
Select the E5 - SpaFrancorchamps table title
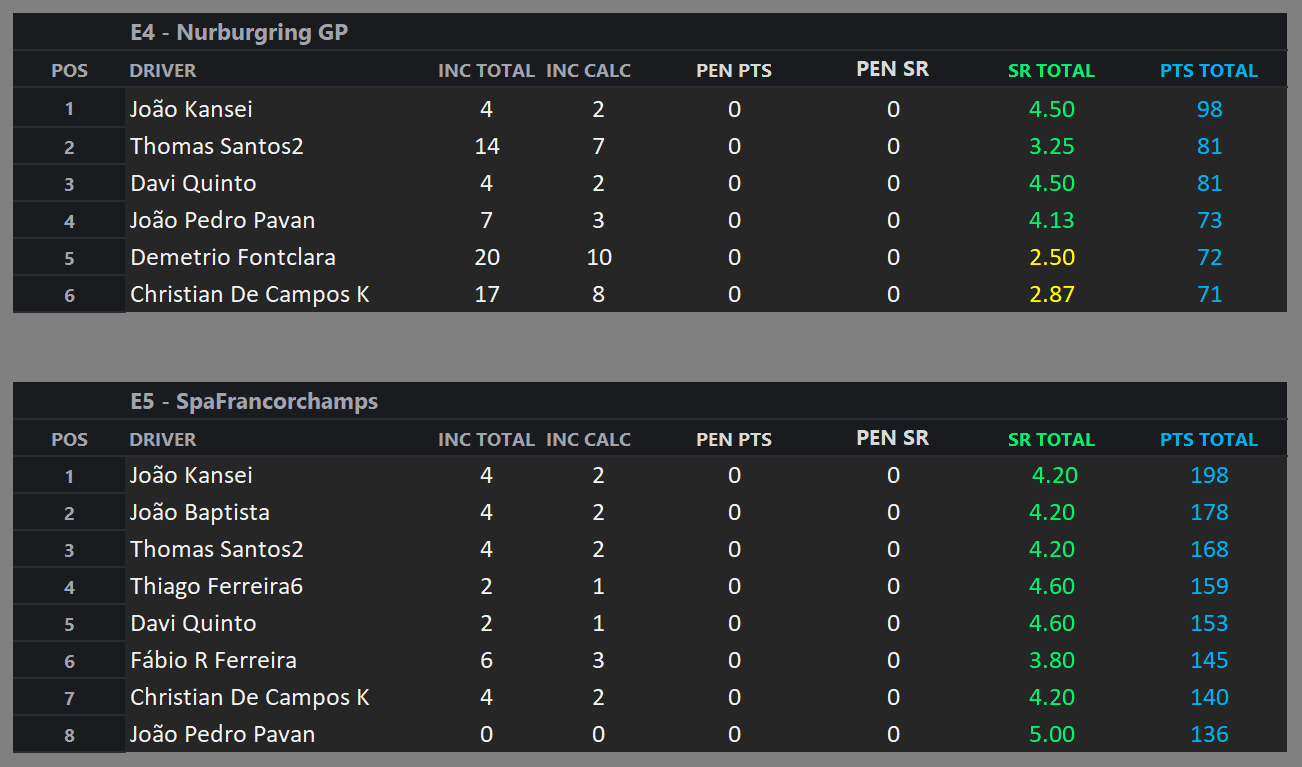pos(254,401)
